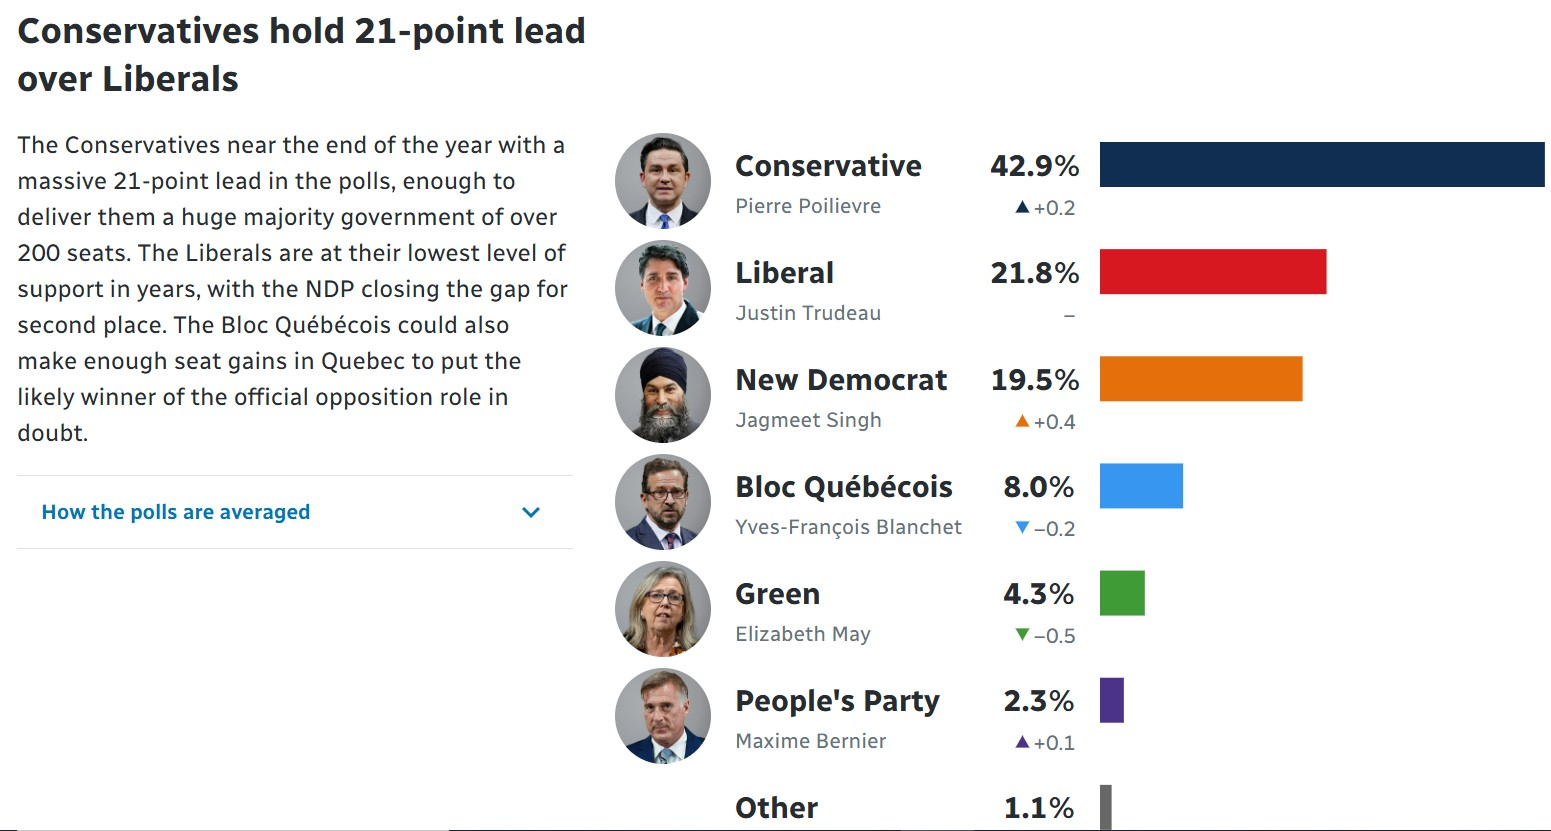Open 'How the polls are averaged' link

(x=176, y=512)
